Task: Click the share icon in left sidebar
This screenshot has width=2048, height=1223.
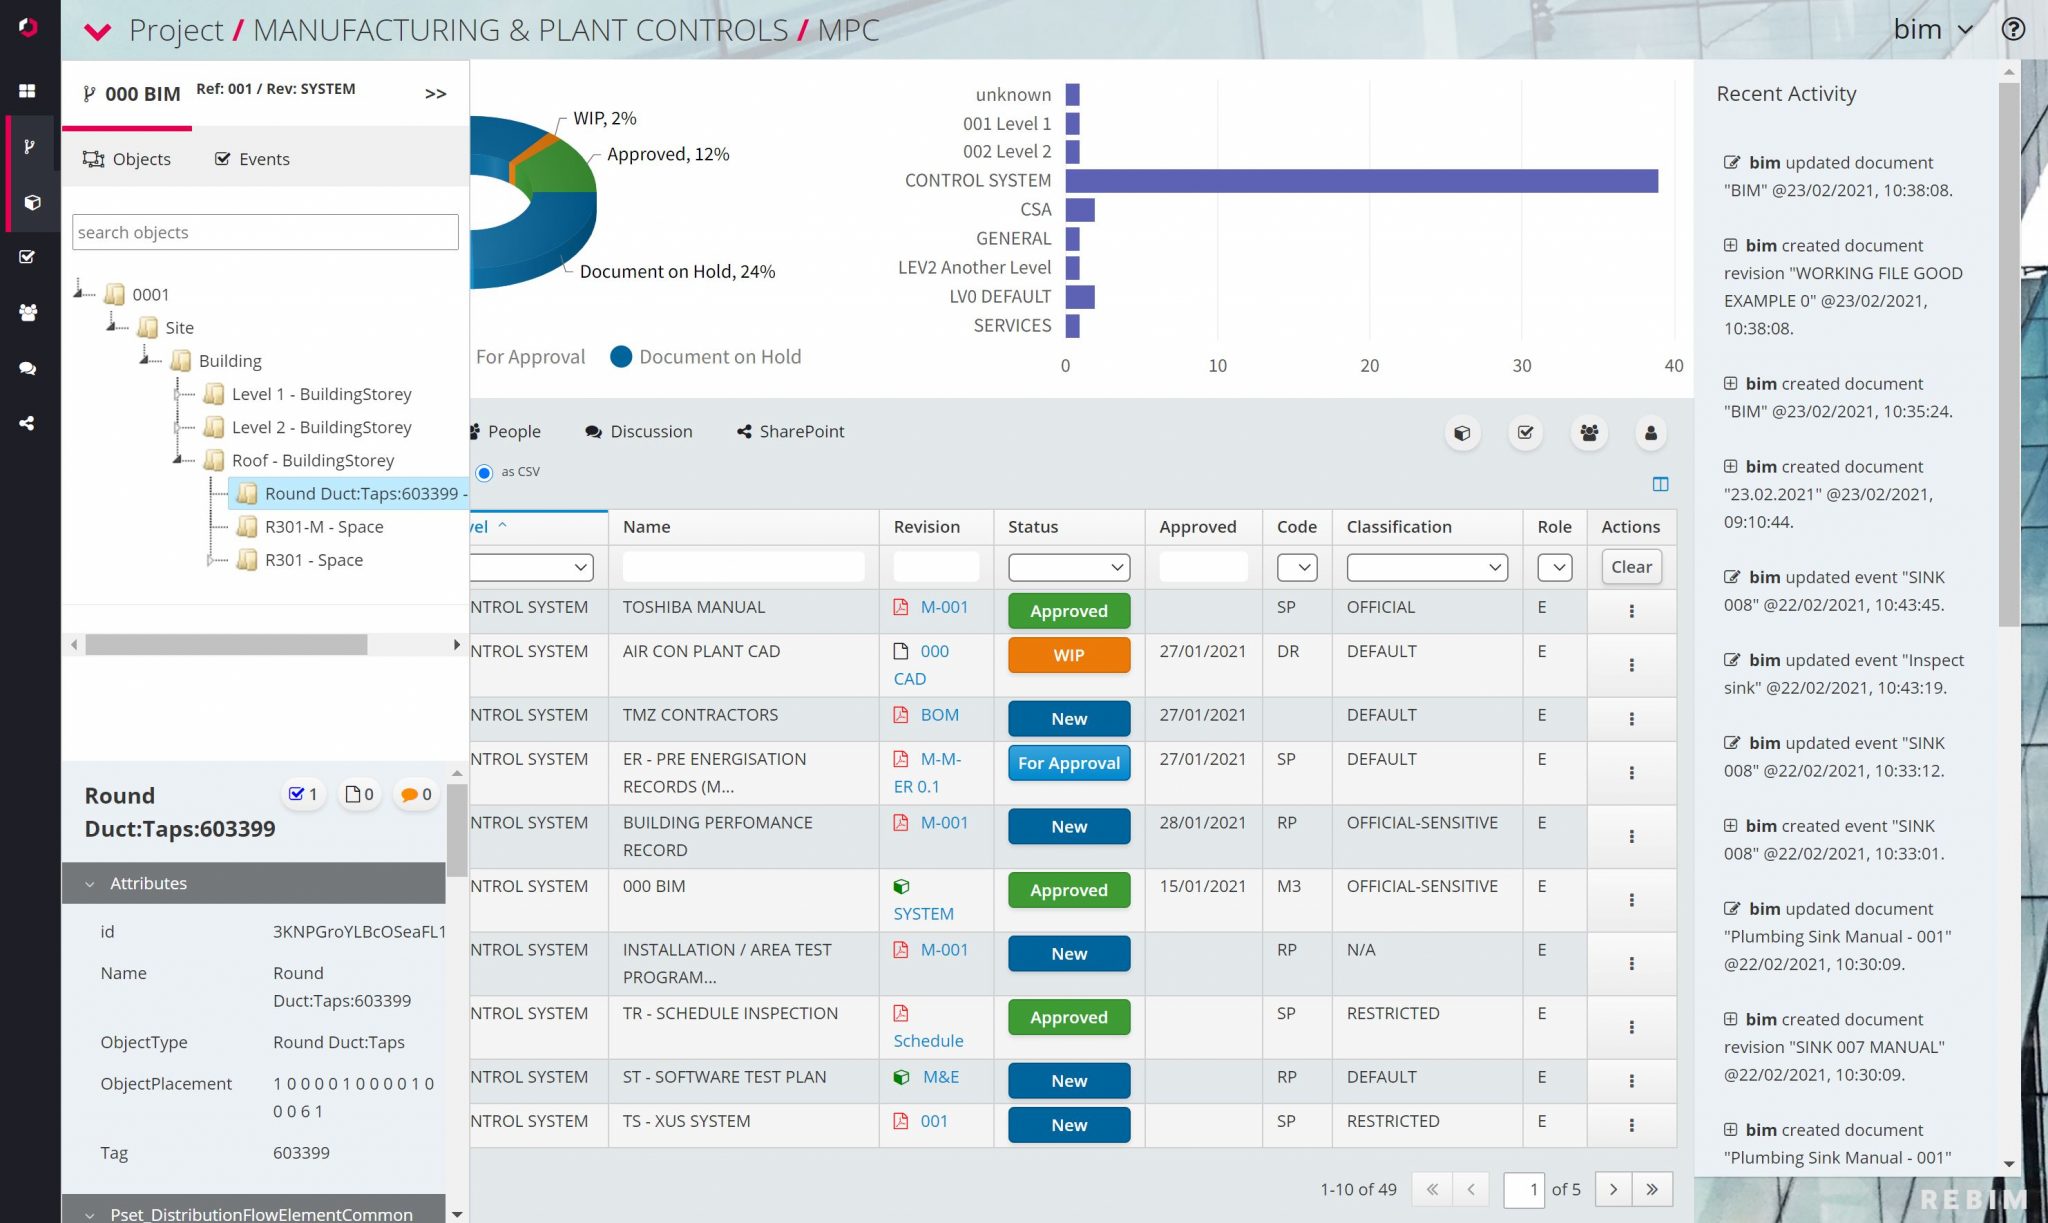Action: coord(28,423)
